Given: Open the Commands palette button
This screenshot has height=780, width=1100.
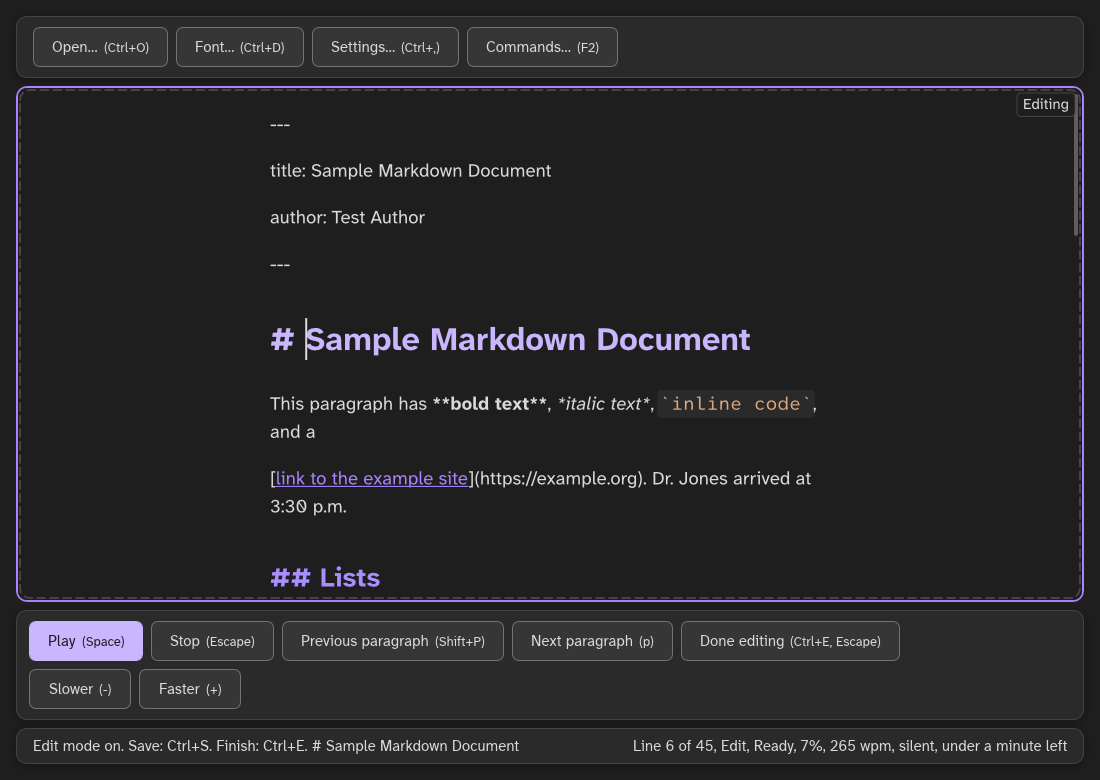Looking at the screenshot, I should [542, 47].
